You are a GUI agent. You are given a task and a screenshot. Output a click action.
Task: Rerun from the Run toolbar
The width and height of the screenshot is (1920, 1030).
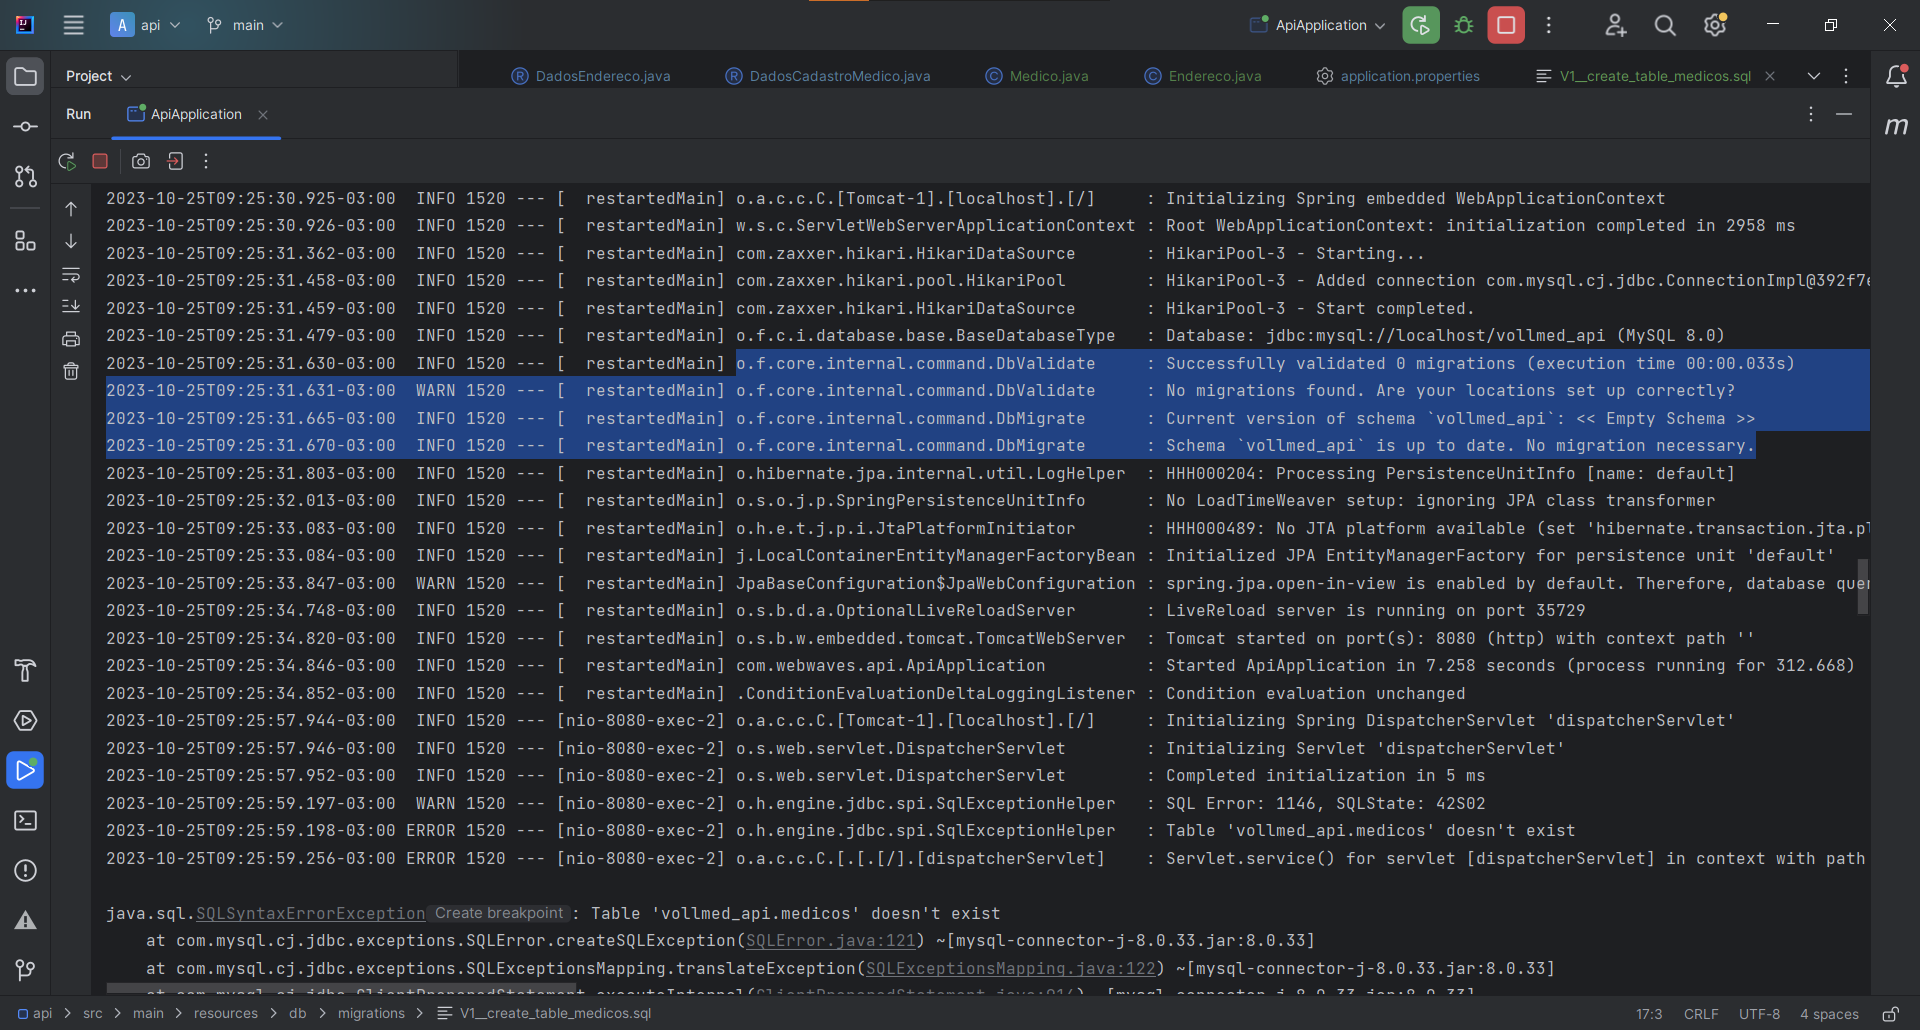point(67,161)
